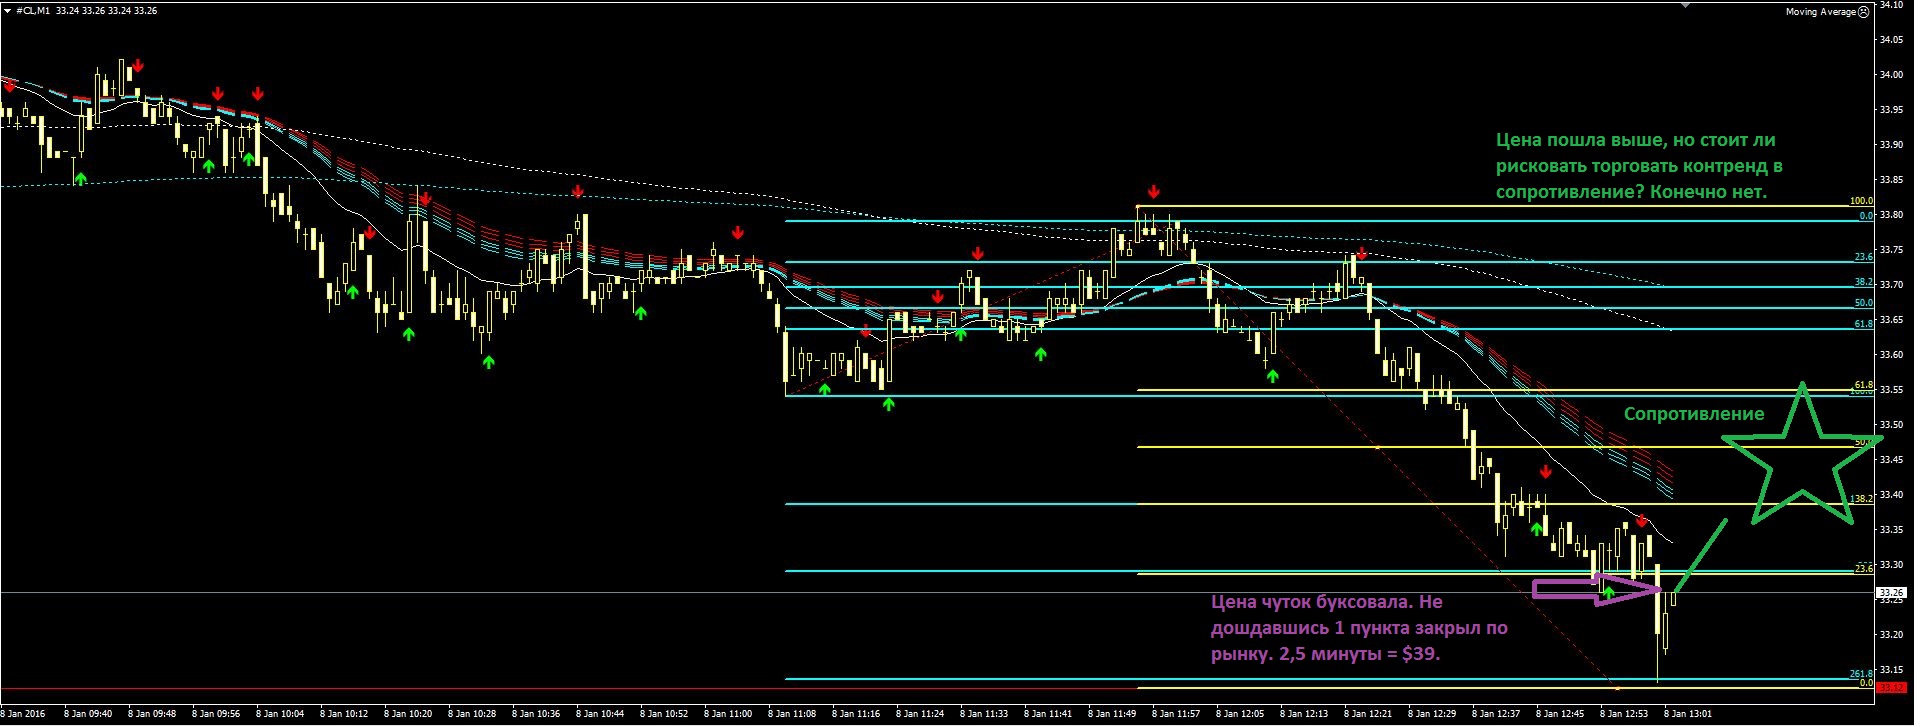Click the 50.0 Fibonacci level label
Screen dimensions: 1914x726
click(1863, 303)
